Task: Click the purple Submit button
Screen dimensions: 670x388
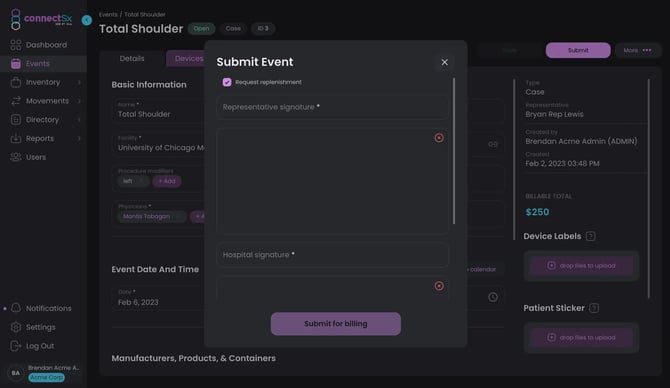Action: coord(578,50)
